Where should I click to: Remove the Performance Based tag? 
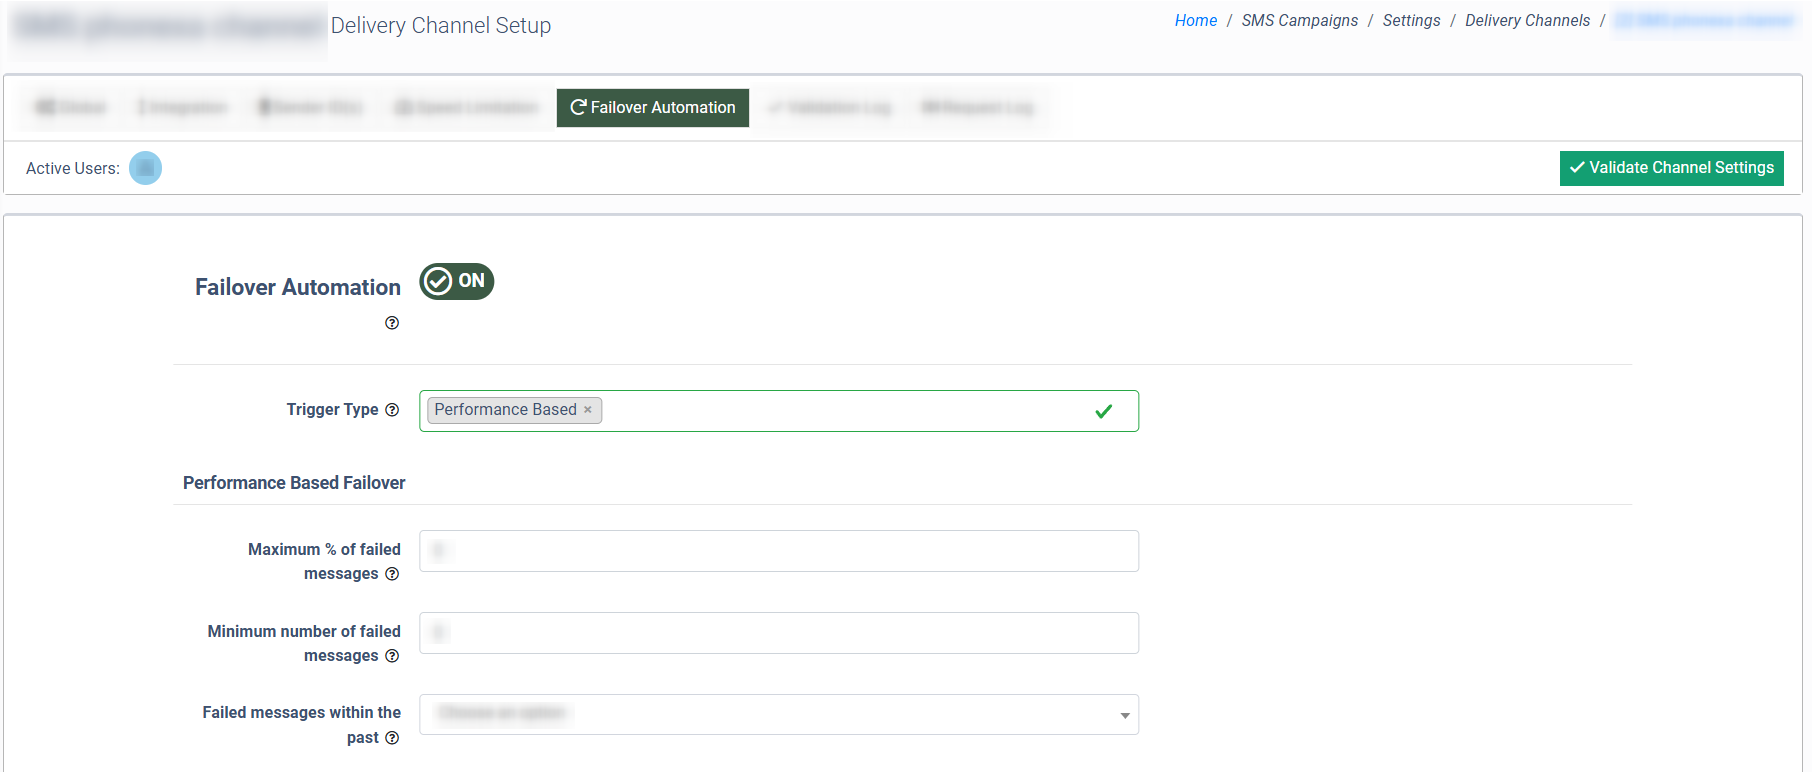tap(588, 410)
